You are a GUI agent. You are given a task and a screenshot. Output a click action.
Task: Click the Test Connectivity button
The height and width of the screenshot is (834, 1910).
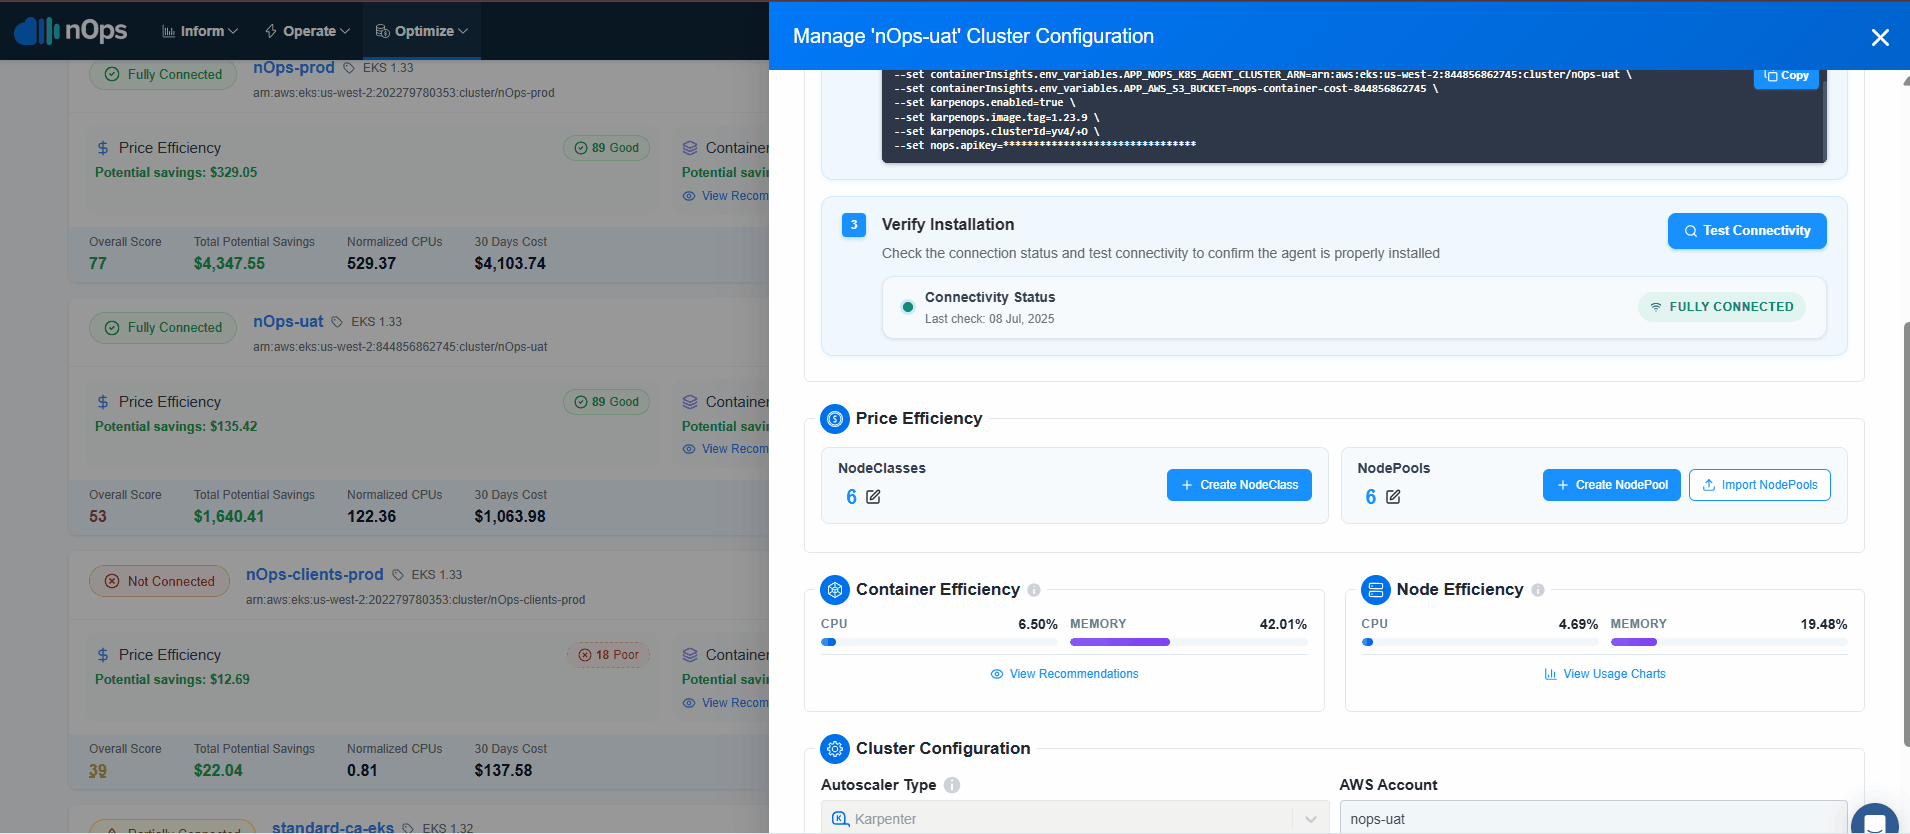pyautogui.click(x=1747, y=231)
